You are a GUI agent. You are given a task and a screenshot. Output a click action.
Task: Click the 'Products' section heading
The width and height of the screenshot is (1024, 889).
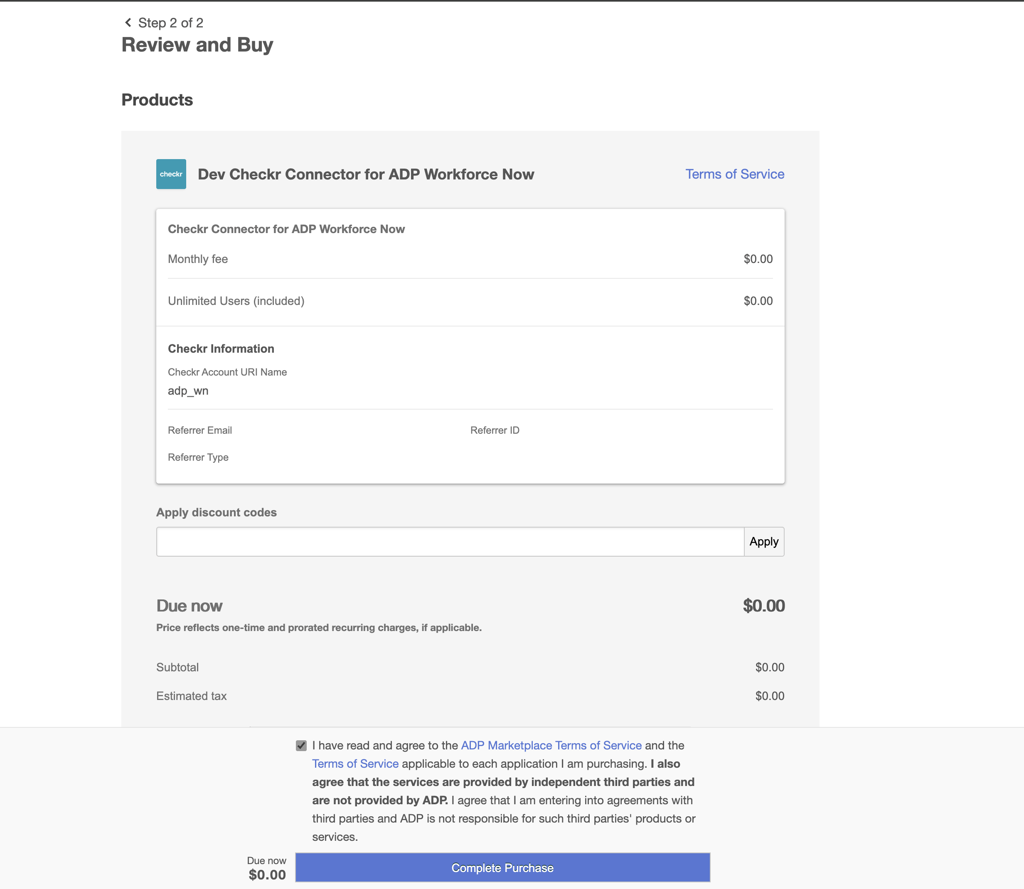[x=157, y=100]
